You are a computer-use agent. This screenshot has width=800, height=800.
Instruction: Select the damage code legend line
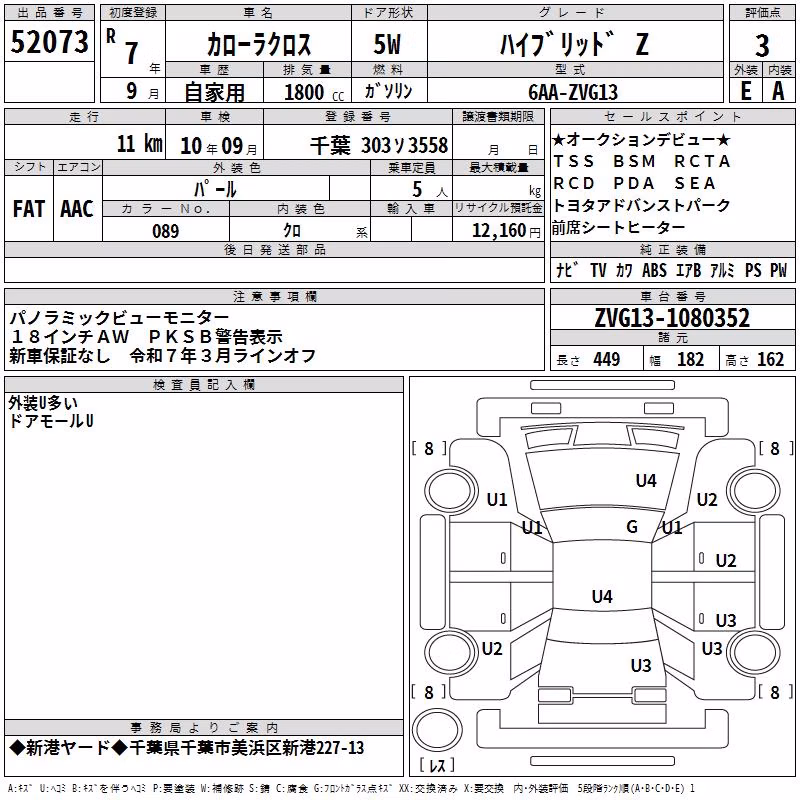[352, 789]
